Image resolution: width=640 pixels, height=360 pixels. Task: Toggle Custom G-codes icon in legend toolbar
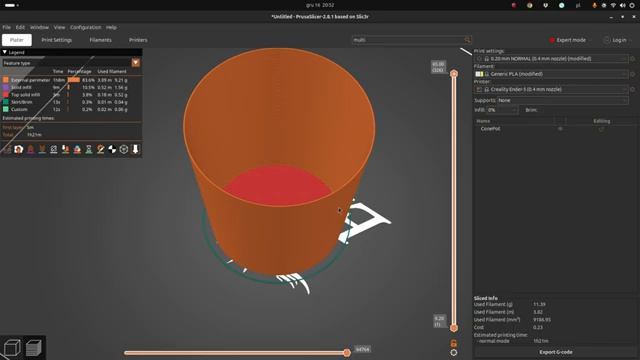click(x=100, y=149)
